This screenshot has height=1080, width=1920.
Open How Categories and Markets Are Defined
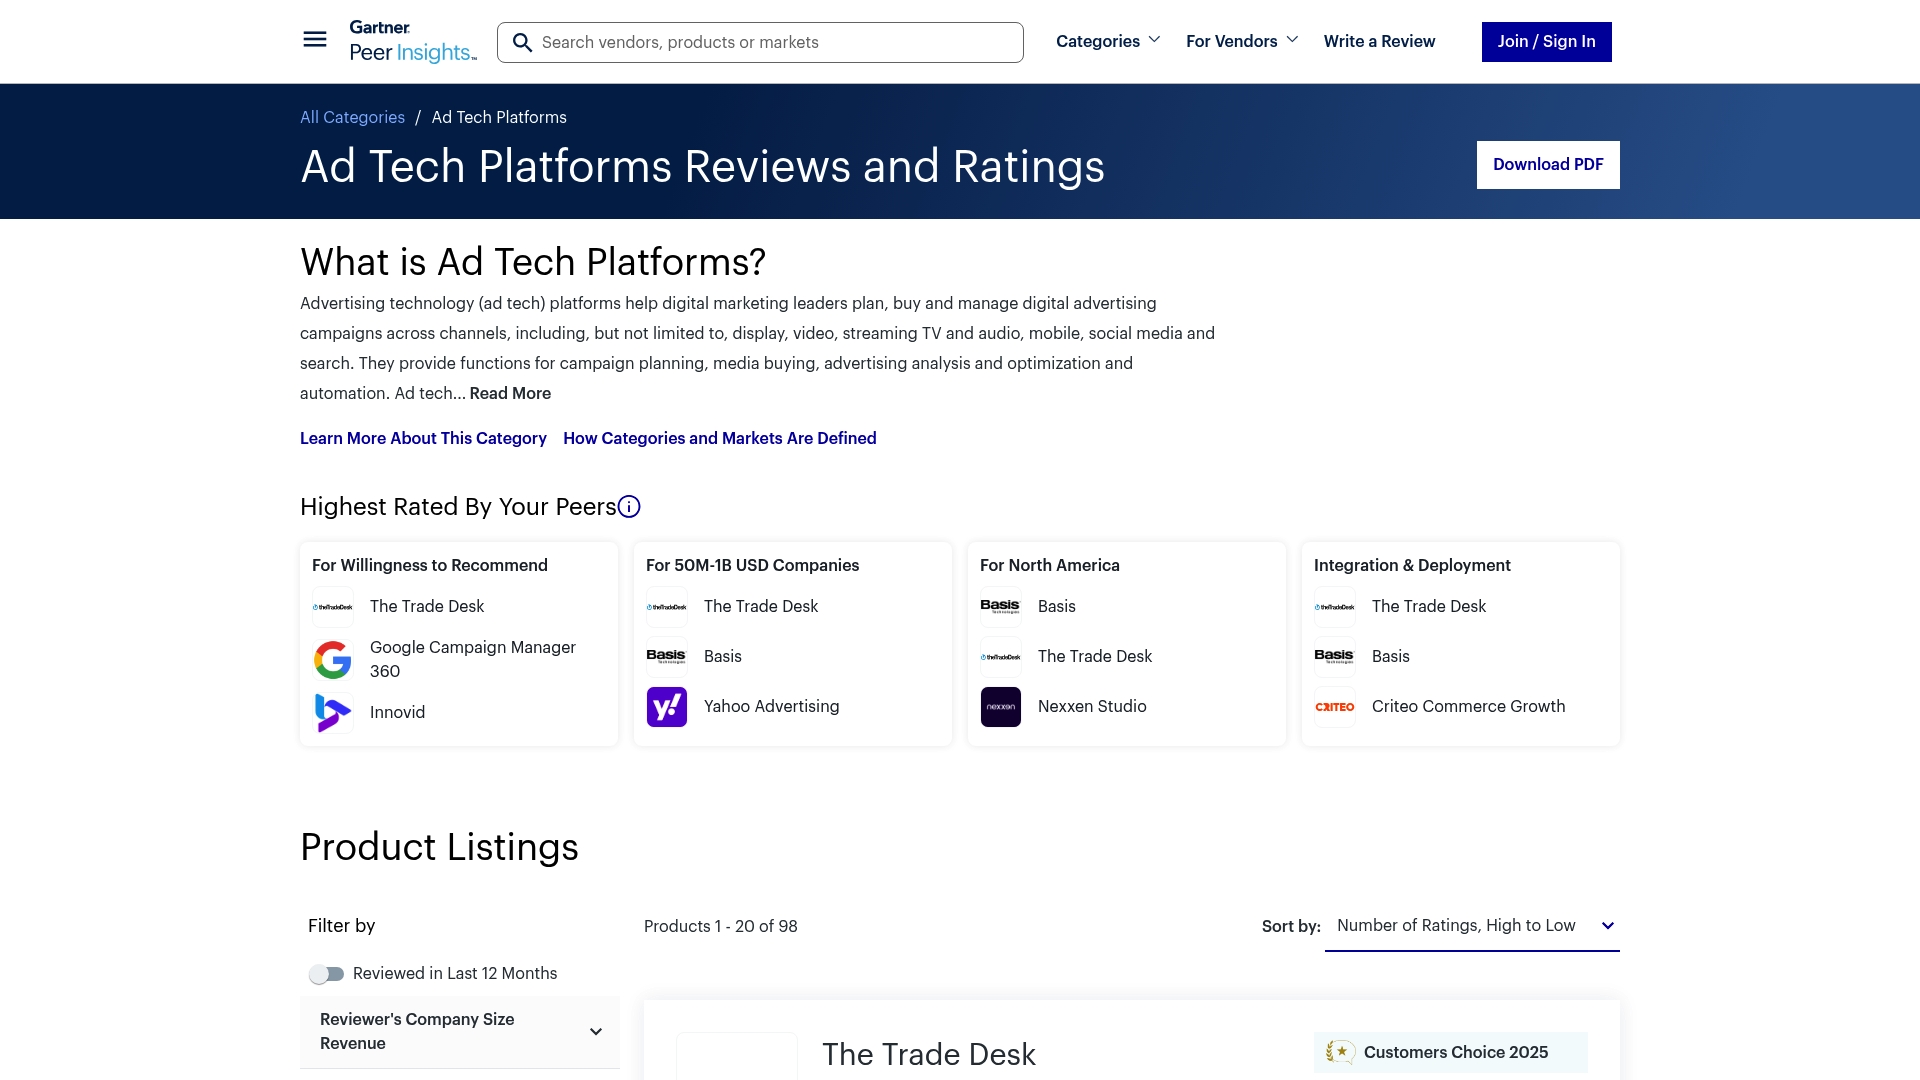coord(720,438)
